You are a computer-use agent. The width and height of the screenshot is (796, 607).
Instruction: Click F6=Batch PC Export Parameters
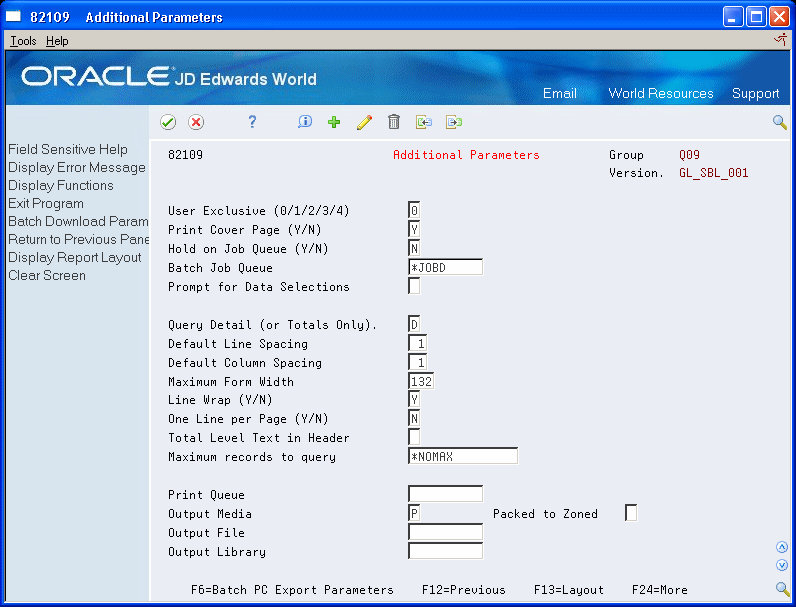click(x=292, y=590)
